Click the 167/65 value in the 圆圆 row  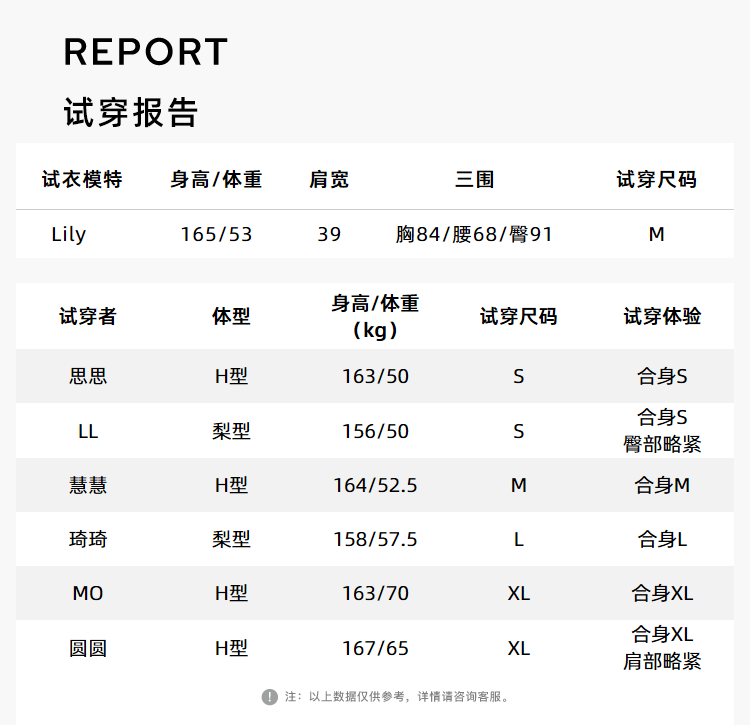375,648
